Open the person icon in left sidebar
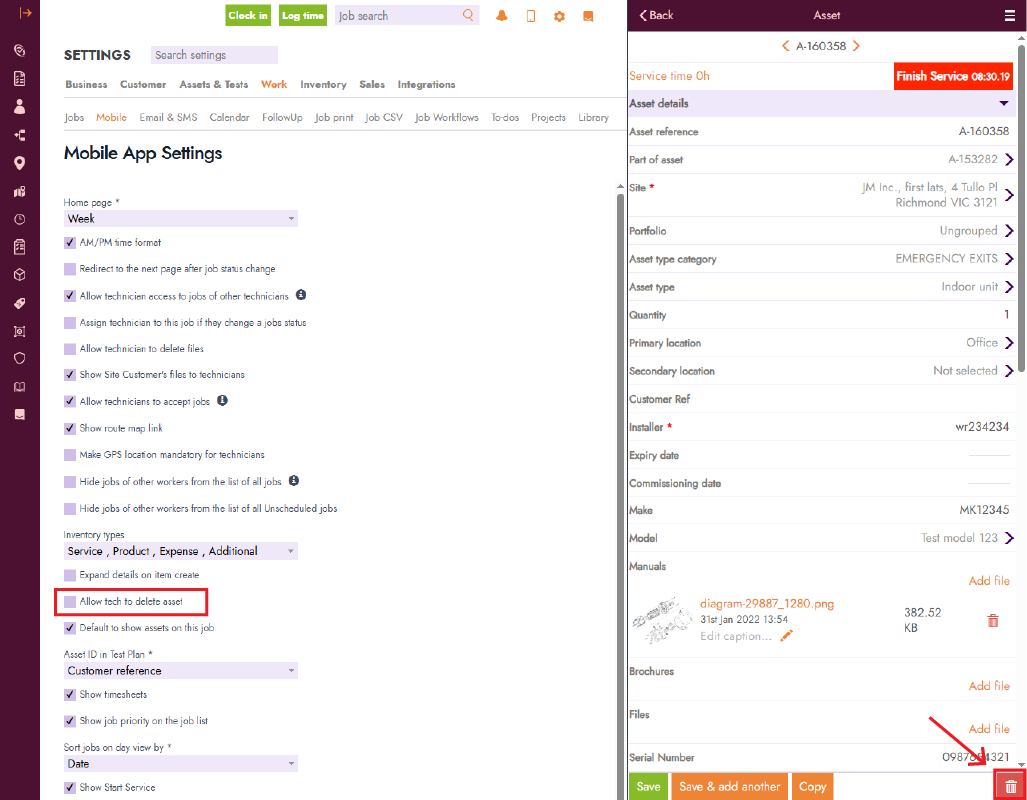This screenshot has width=1027, height=800. 20,107
